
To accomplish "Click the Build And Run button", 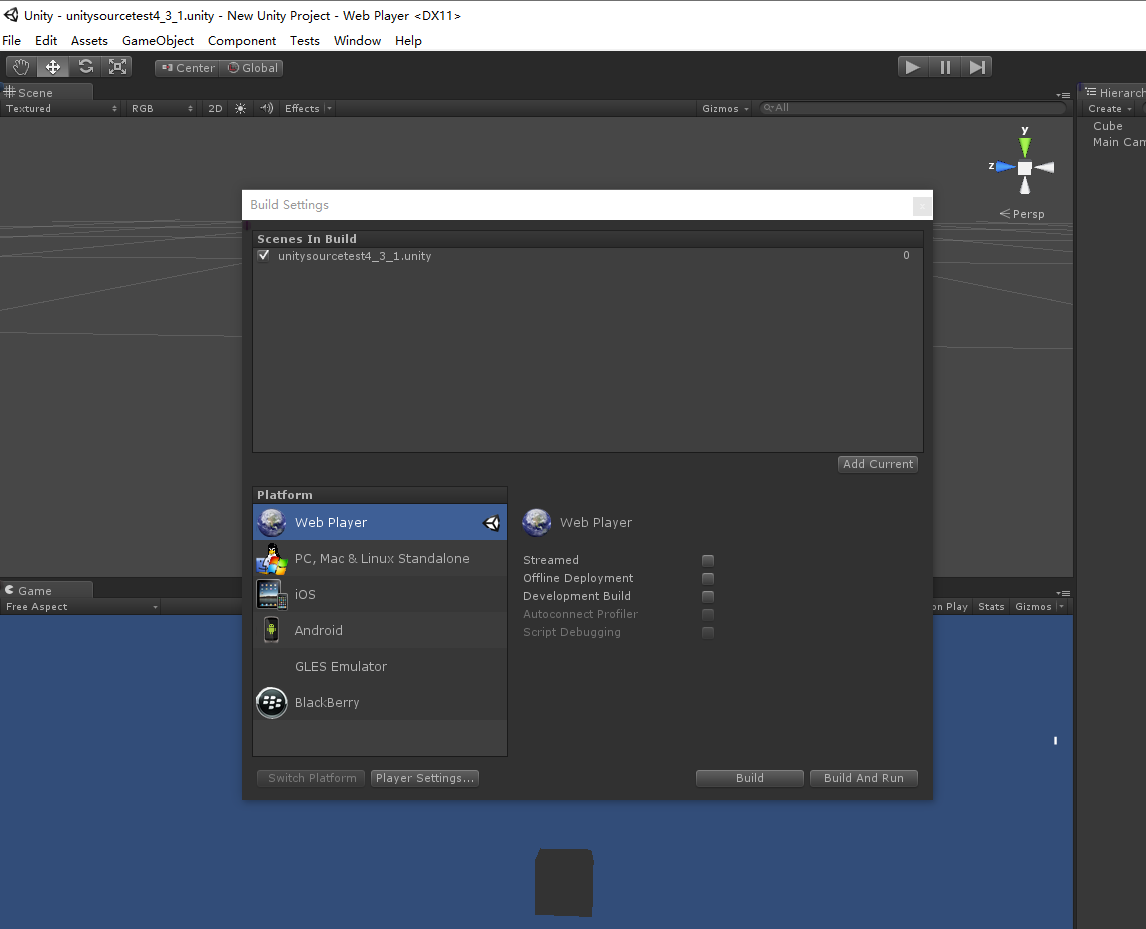I will 863,778.
